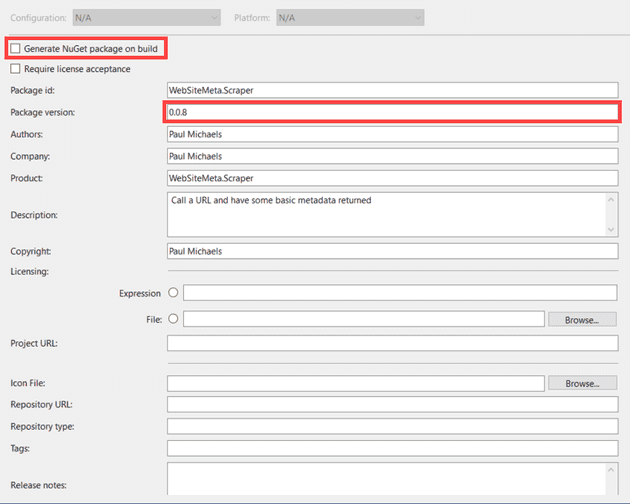630x504 pixels.
Task: Click the Copyright input field
Action: coord(393,251)
